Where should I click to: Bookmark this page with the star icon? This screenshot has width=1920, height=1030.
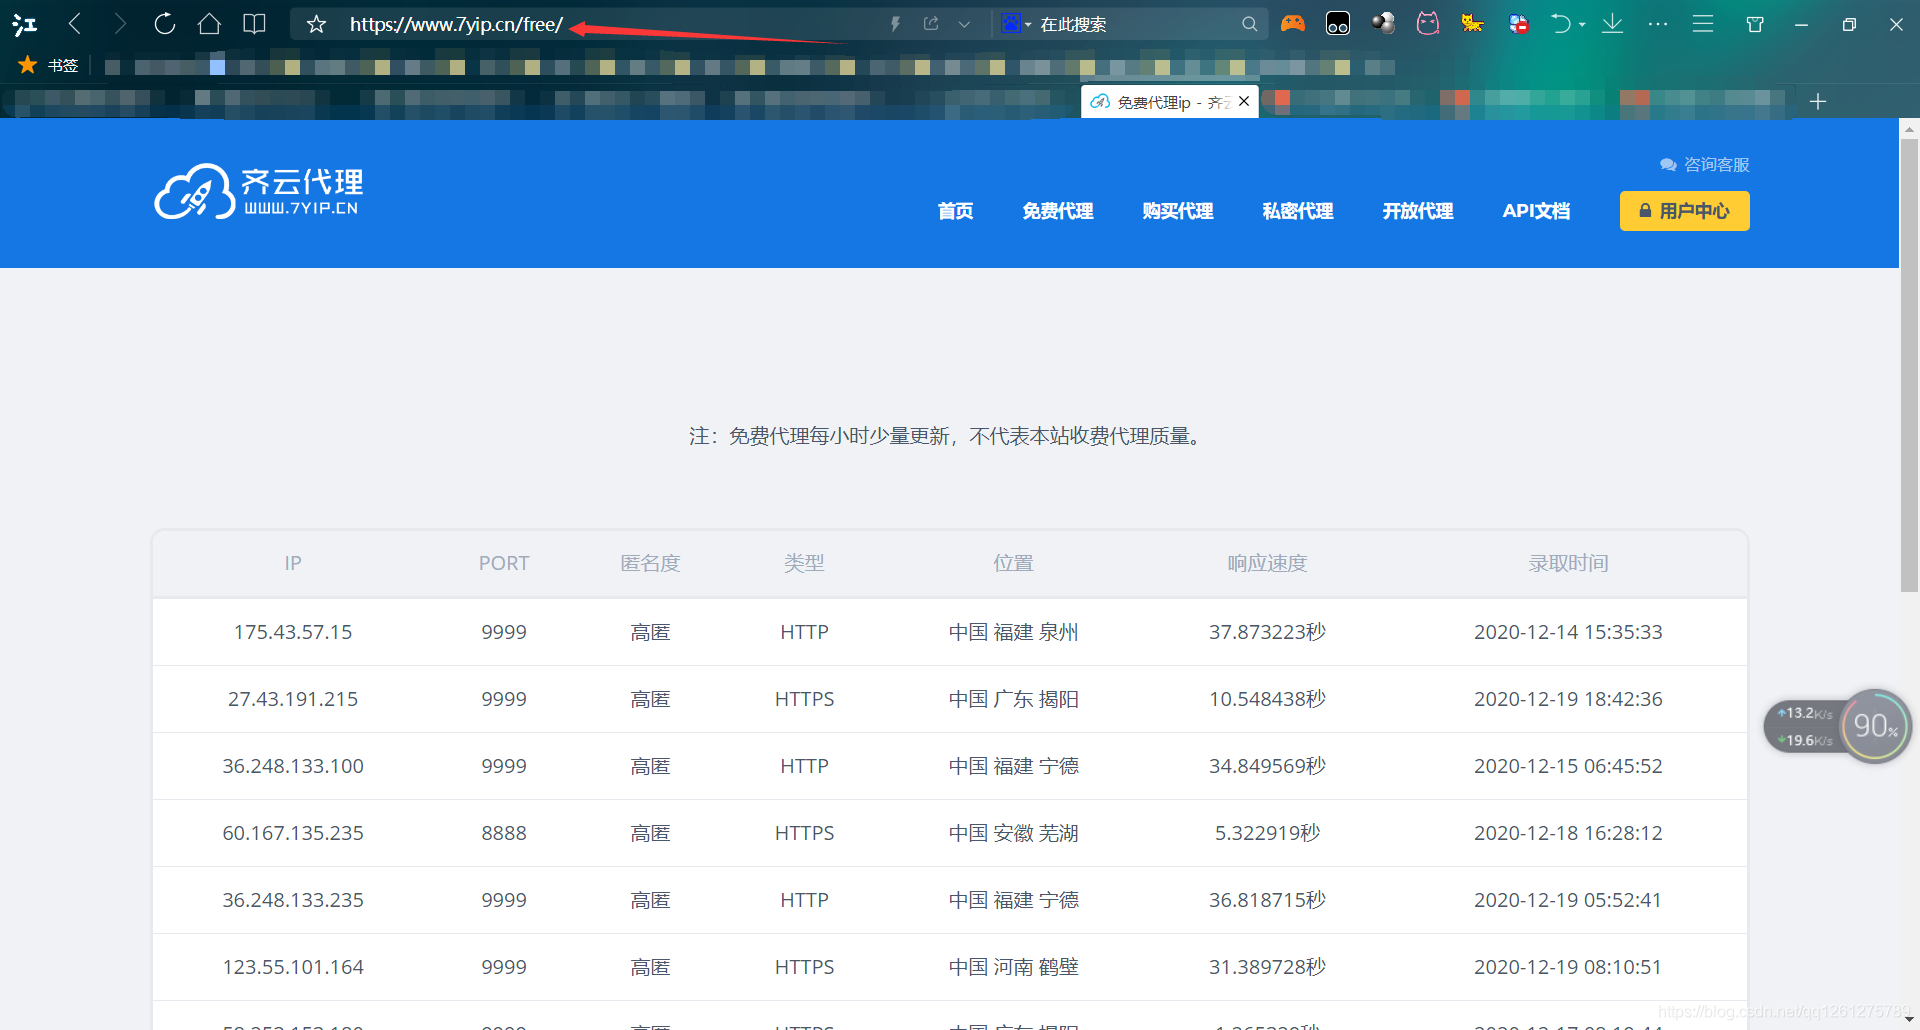(x=317, y=24)
